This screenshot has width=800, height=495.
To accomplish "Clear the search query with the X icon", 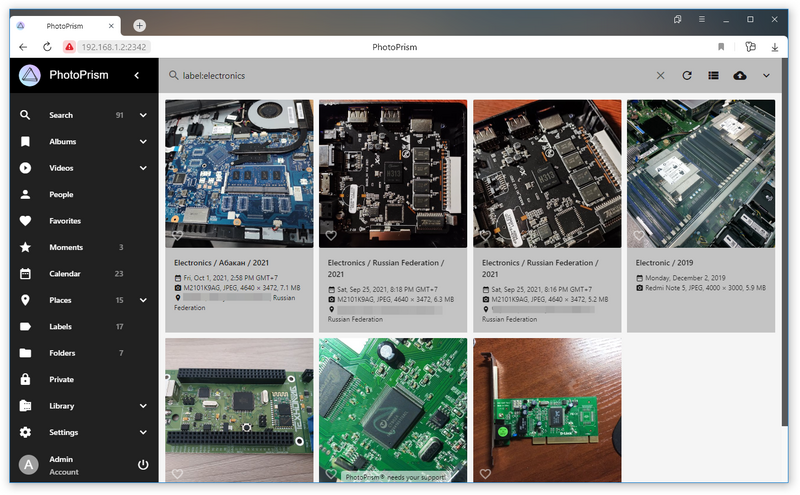I will pyautogui.click(x=660, y=76).
